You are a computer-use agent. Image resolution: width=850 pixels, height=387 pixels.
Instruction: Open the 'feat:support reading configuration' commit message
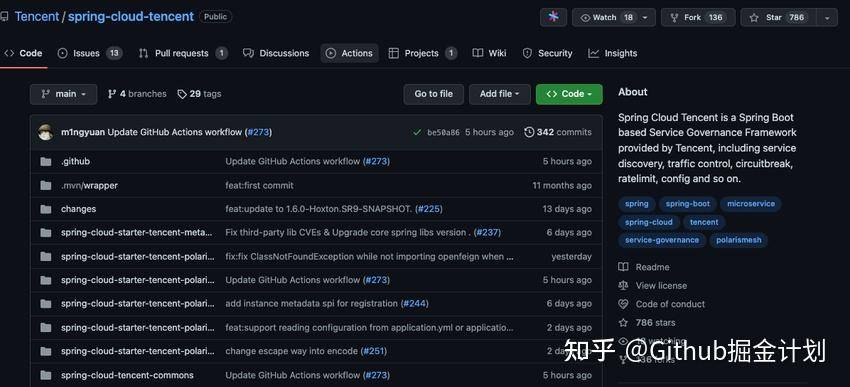(370, 327)
